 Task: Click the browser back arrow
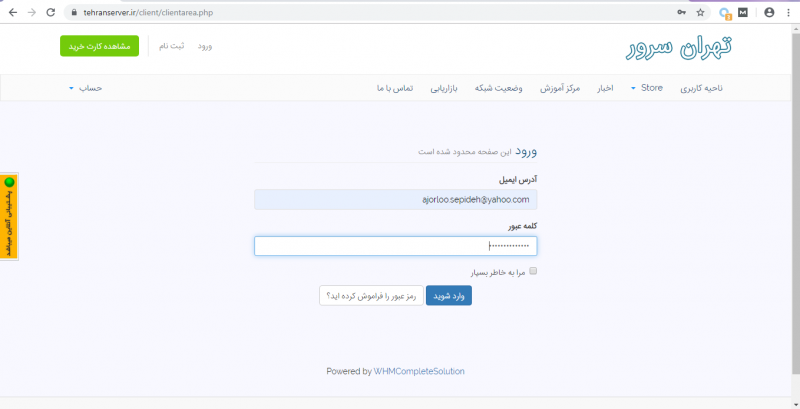[12, 13]
